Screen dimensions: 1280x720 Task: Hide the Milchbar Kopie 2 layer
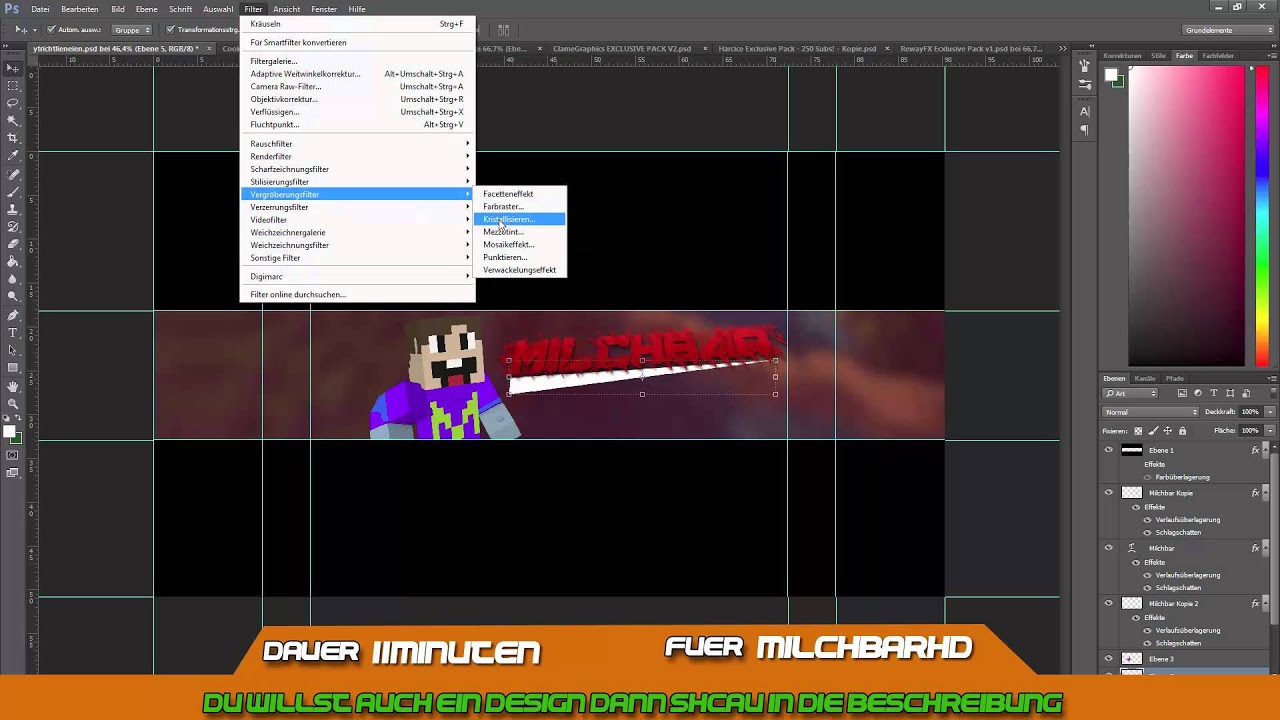tap(1108, 603)
